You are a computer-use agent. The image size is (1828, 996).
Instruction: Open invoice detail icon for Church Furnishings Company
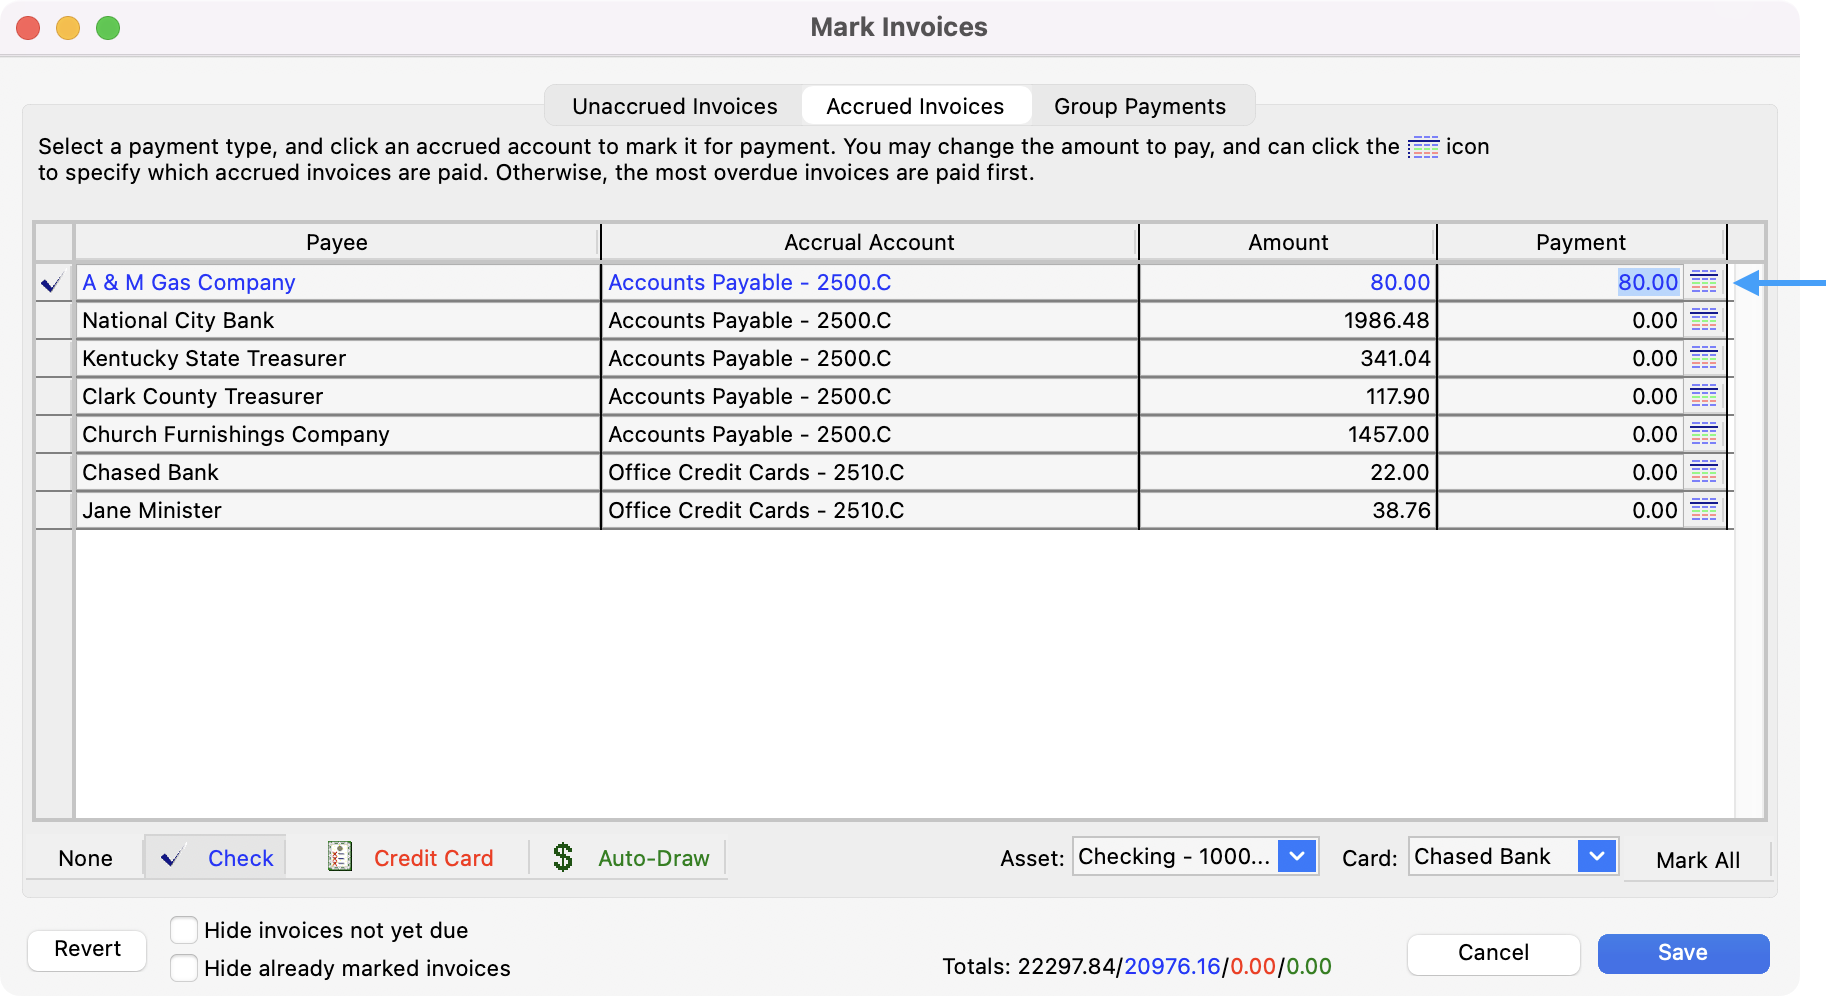pyautogui.click(x=1703, y=435)
